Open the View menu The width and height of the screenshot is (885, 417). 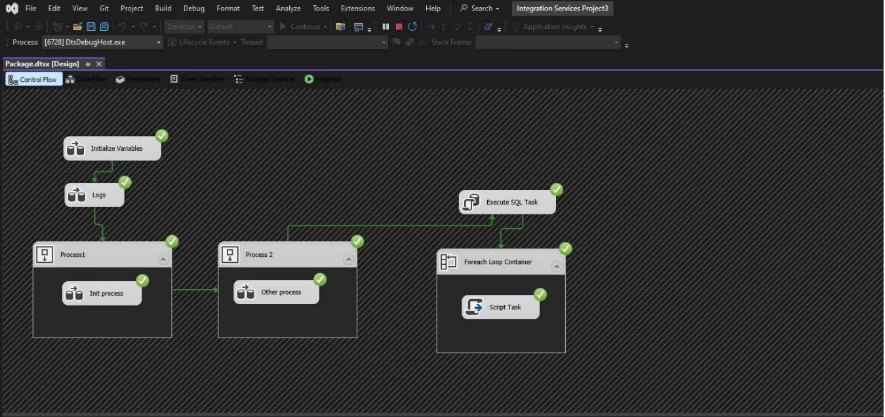(x=80, y=8)
